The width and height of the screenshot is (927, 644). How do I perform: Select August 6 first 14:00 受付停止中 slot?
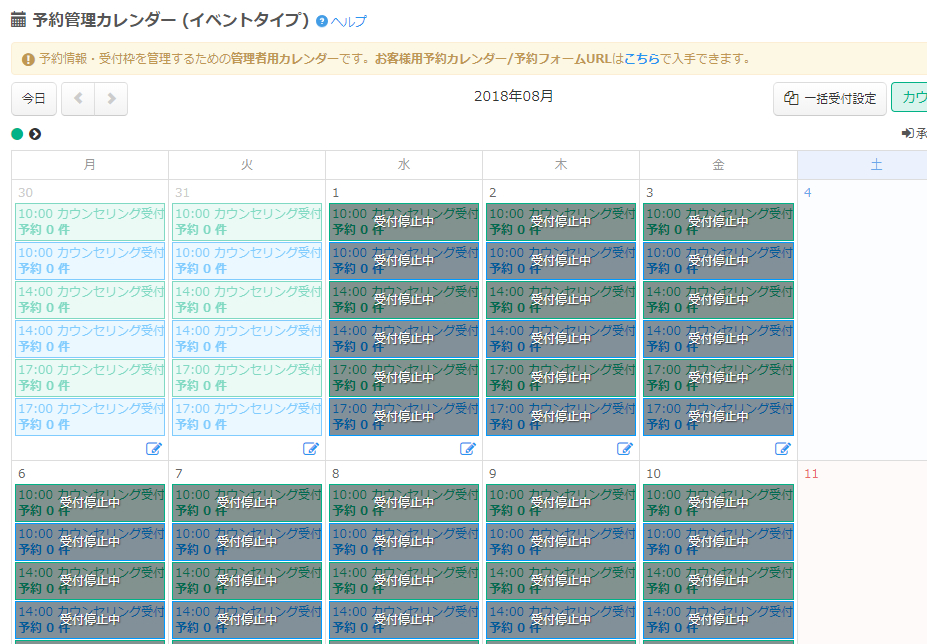(90, 580)
